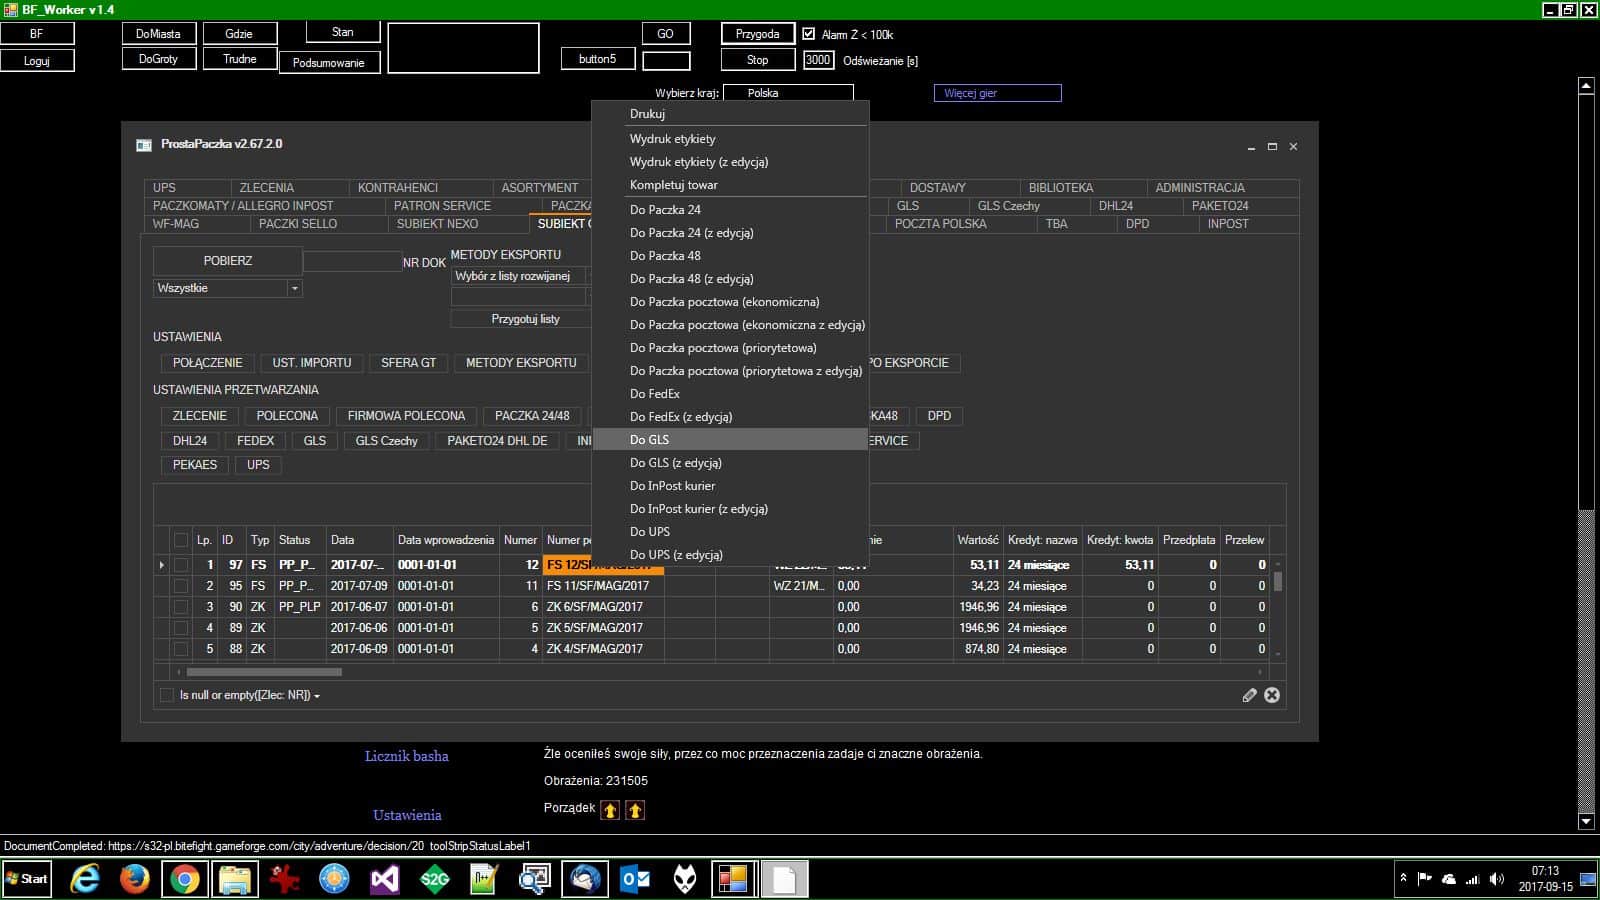
Task: Tick the checkbox for row ID 89
Action: [x=181, y=628]
